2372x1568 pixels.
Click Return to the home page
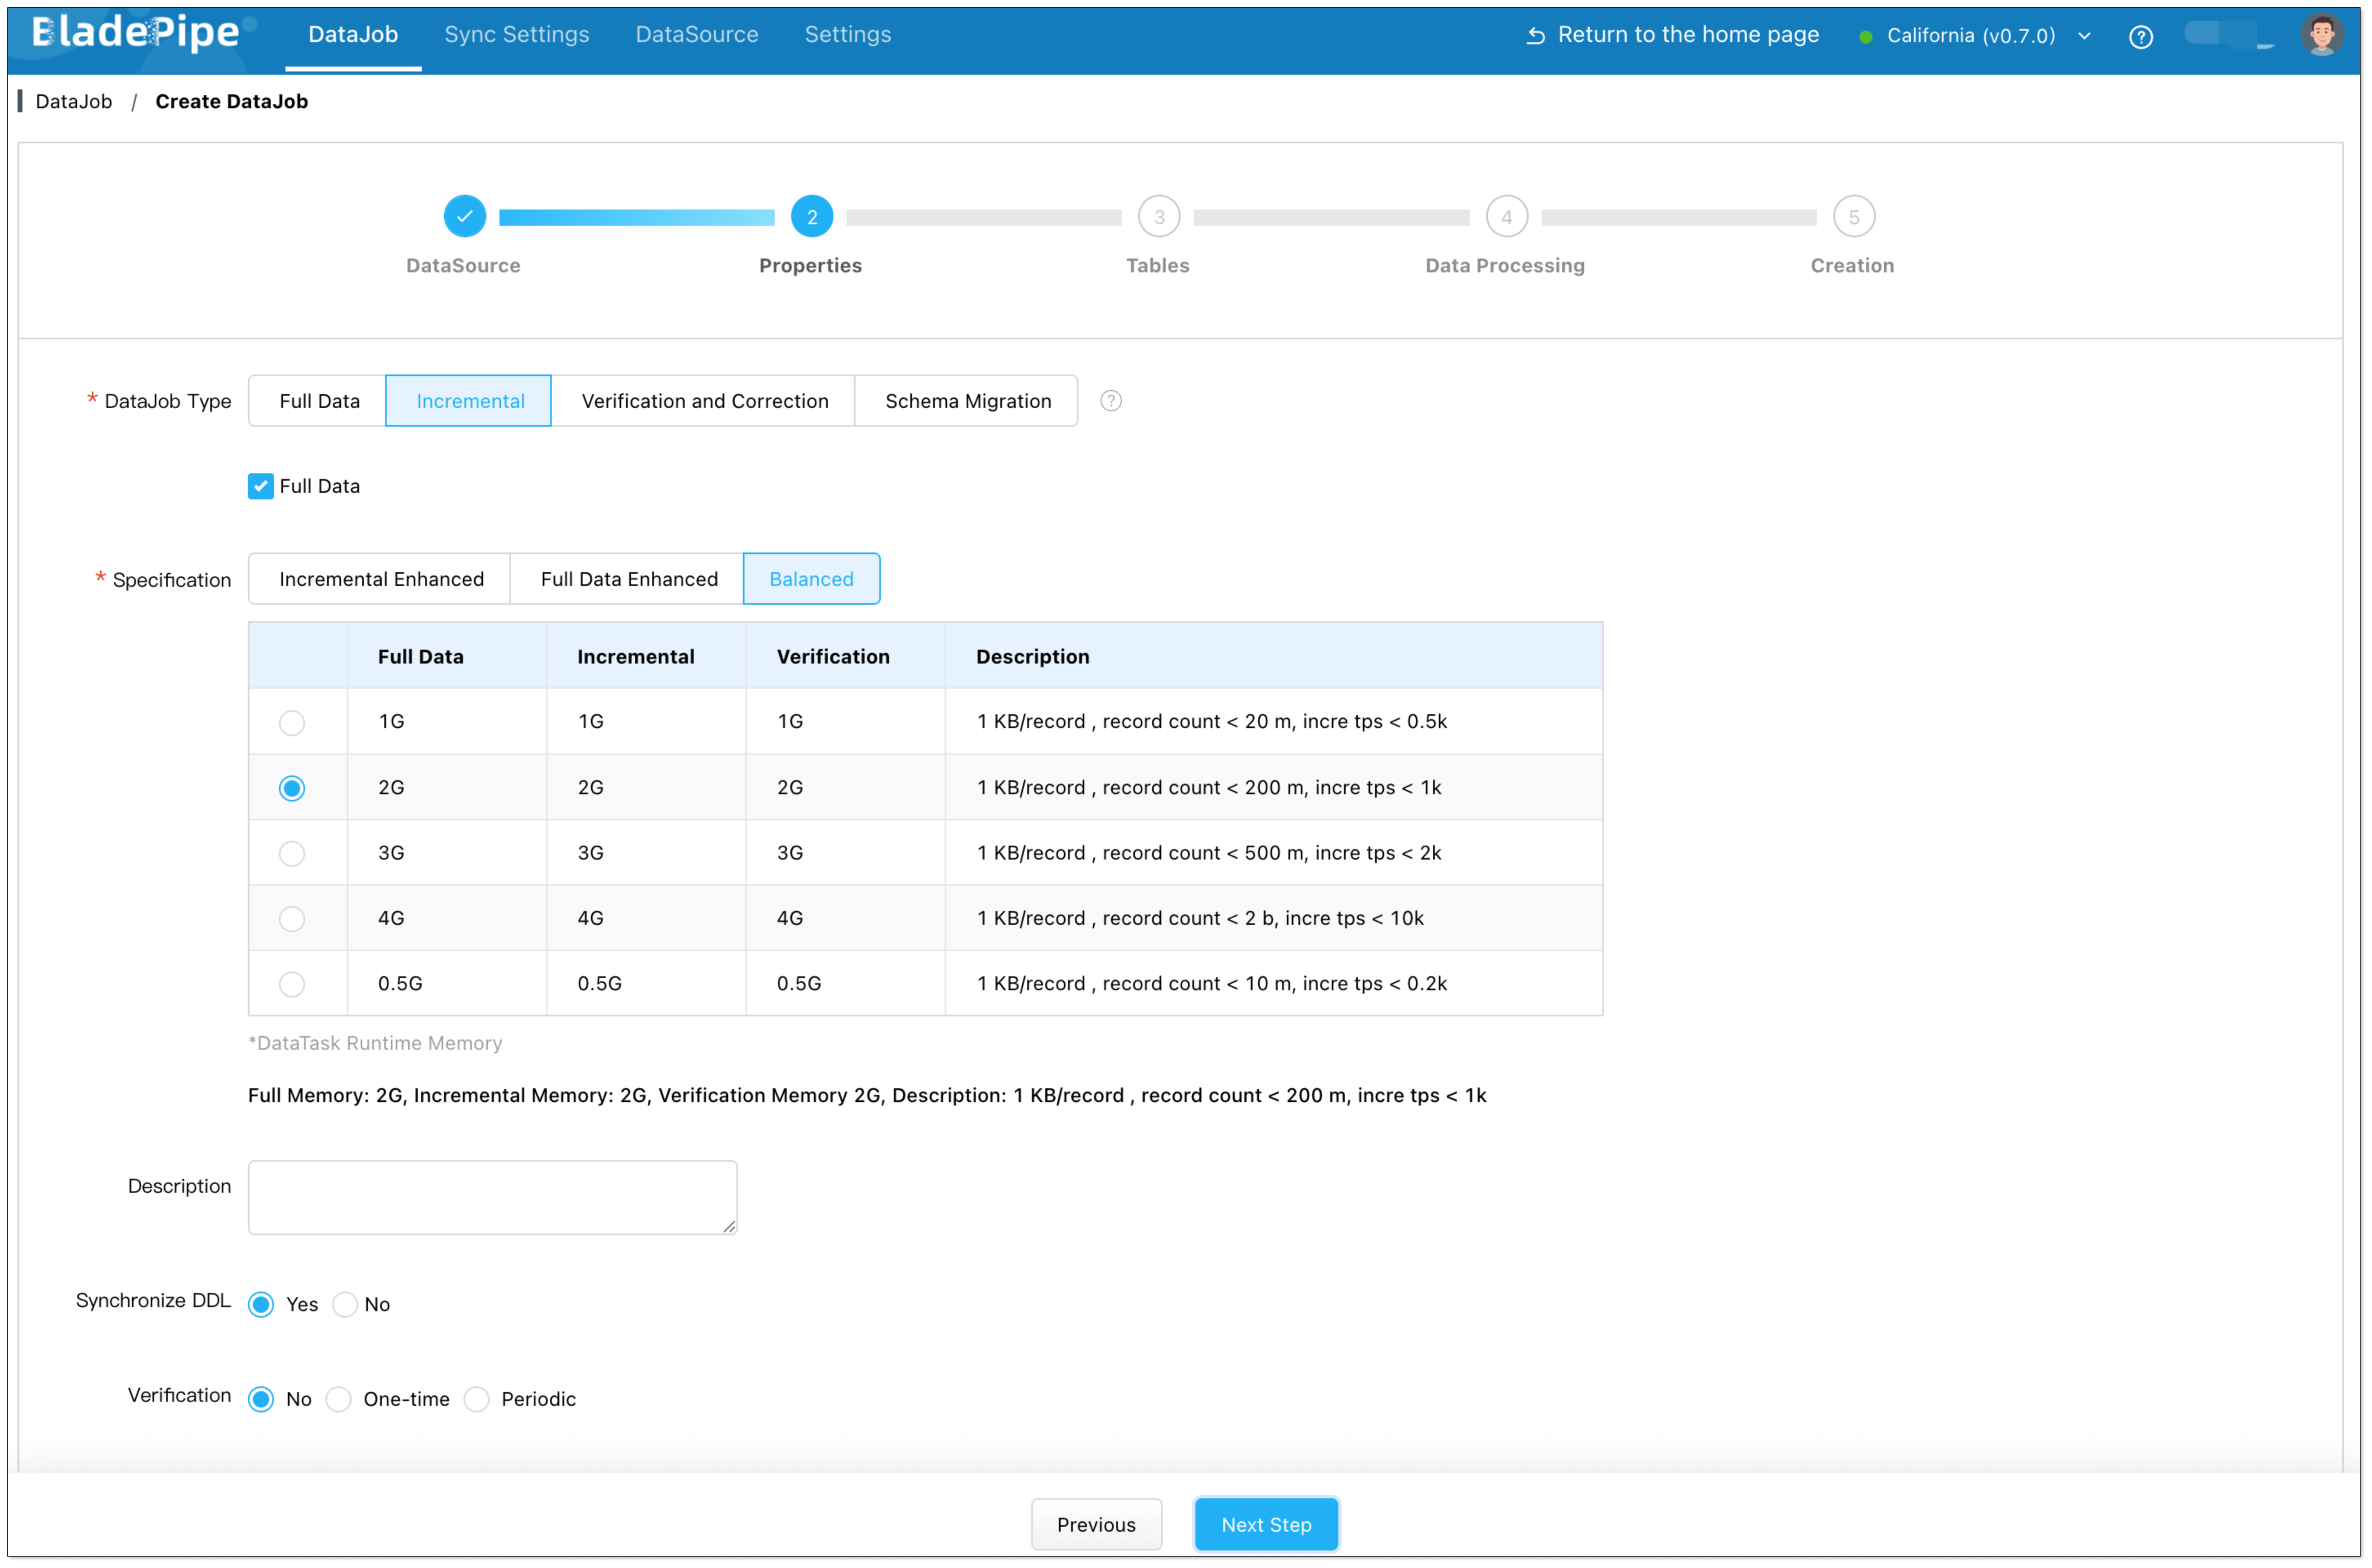[x=1672, y=35]
